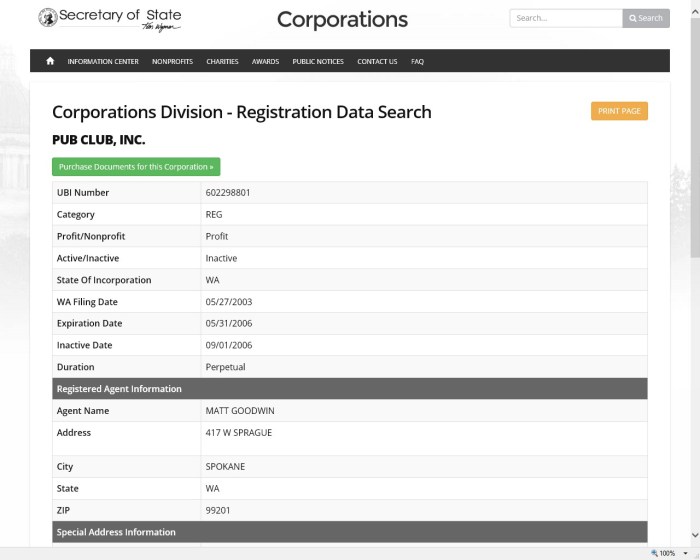Click Purchase Documents for this Corporation

[136, 167]
